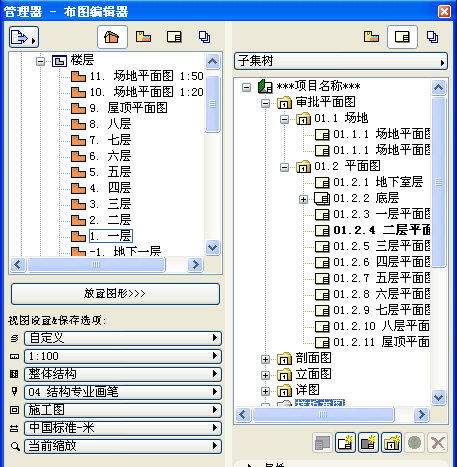The height and width of the screenshot is (467, 457).
Task: Select story 8. 八层
Action: point(110,124)
